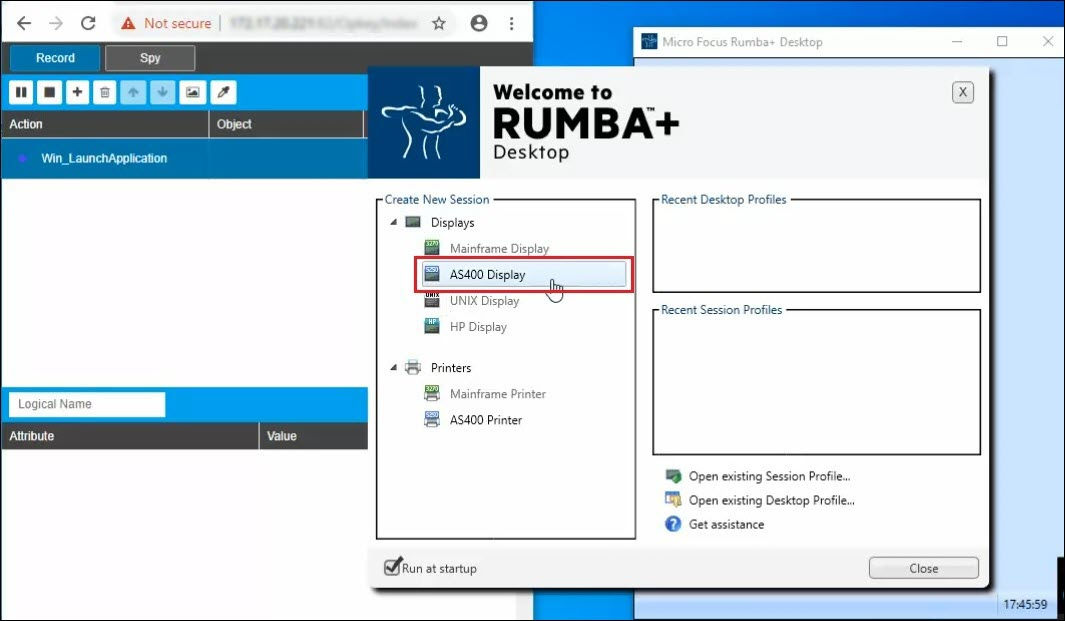The height and width of the screenshot is (621, 1065).
Task: Move step up with arrow icon
Action: pos(133,92)
